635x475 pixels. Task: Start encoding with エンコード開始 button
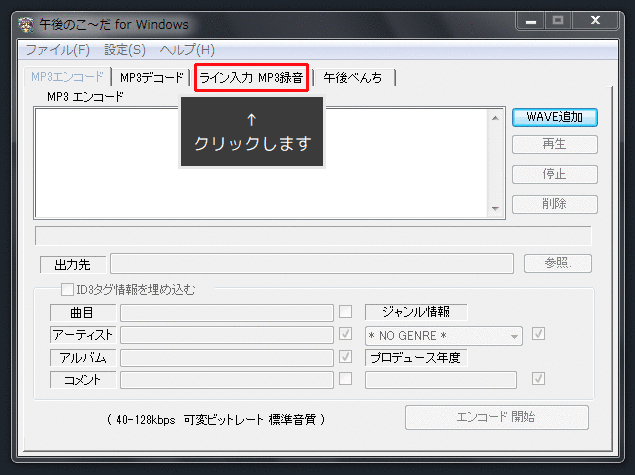(x=496, y=417)
